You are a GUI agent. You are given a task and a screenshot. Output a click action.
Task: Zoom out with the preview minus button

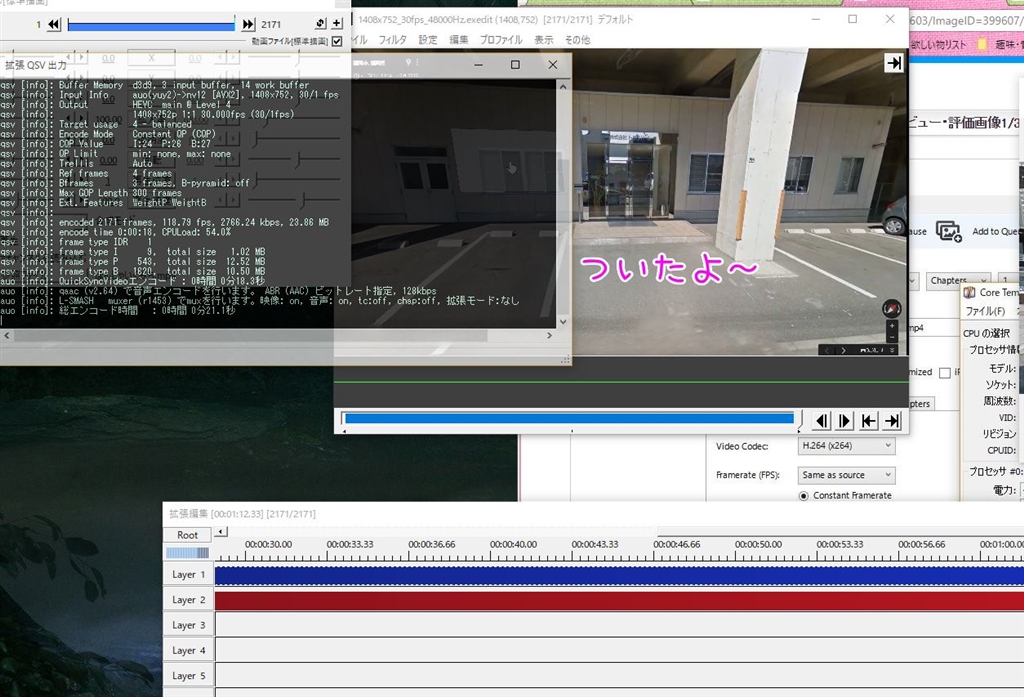[x=892, y=337]
